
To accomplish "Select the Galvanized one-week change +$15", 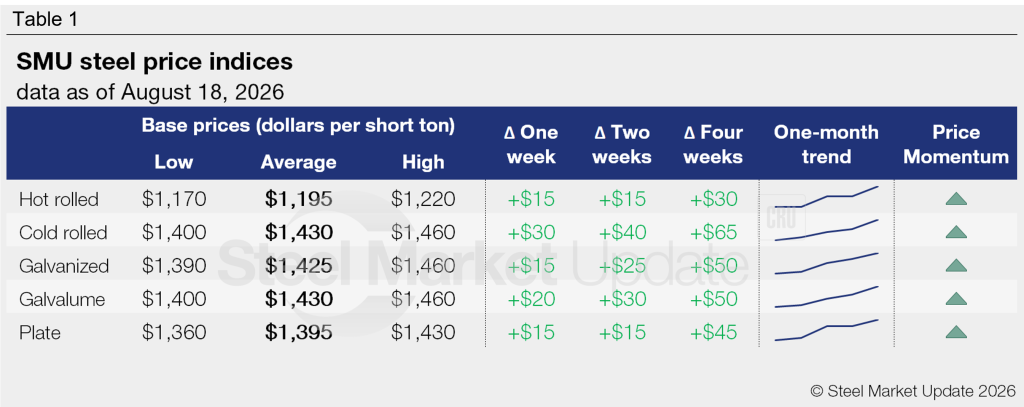I will (531, 266).
